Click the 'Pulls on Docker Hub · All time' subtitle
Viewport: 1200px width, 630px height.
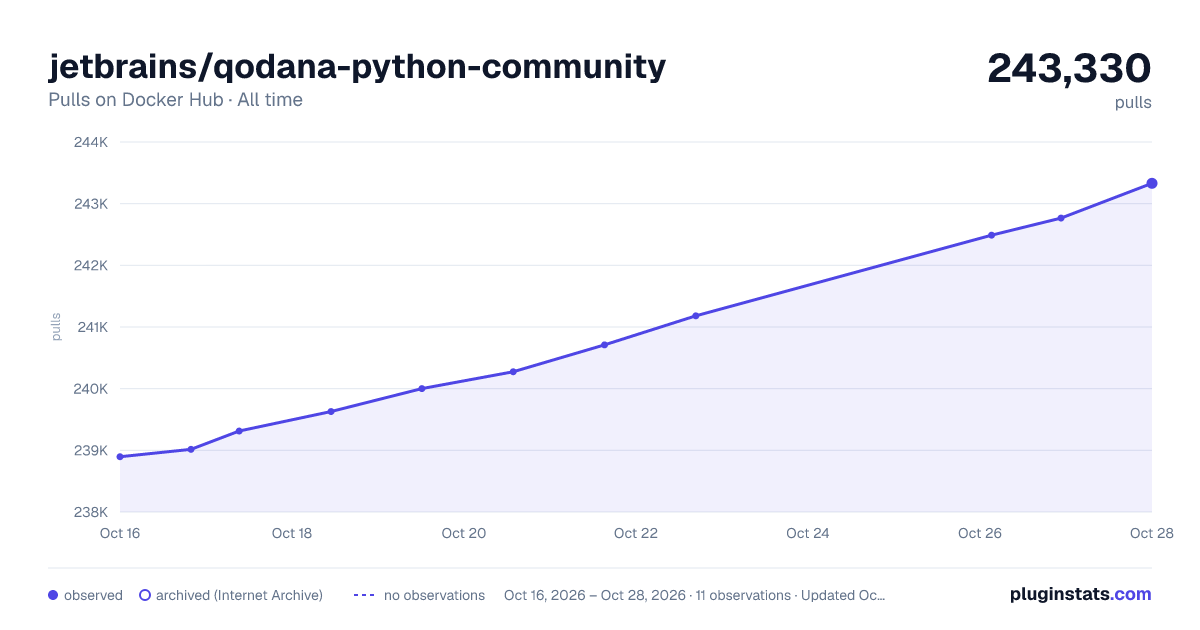click(175, 100)
